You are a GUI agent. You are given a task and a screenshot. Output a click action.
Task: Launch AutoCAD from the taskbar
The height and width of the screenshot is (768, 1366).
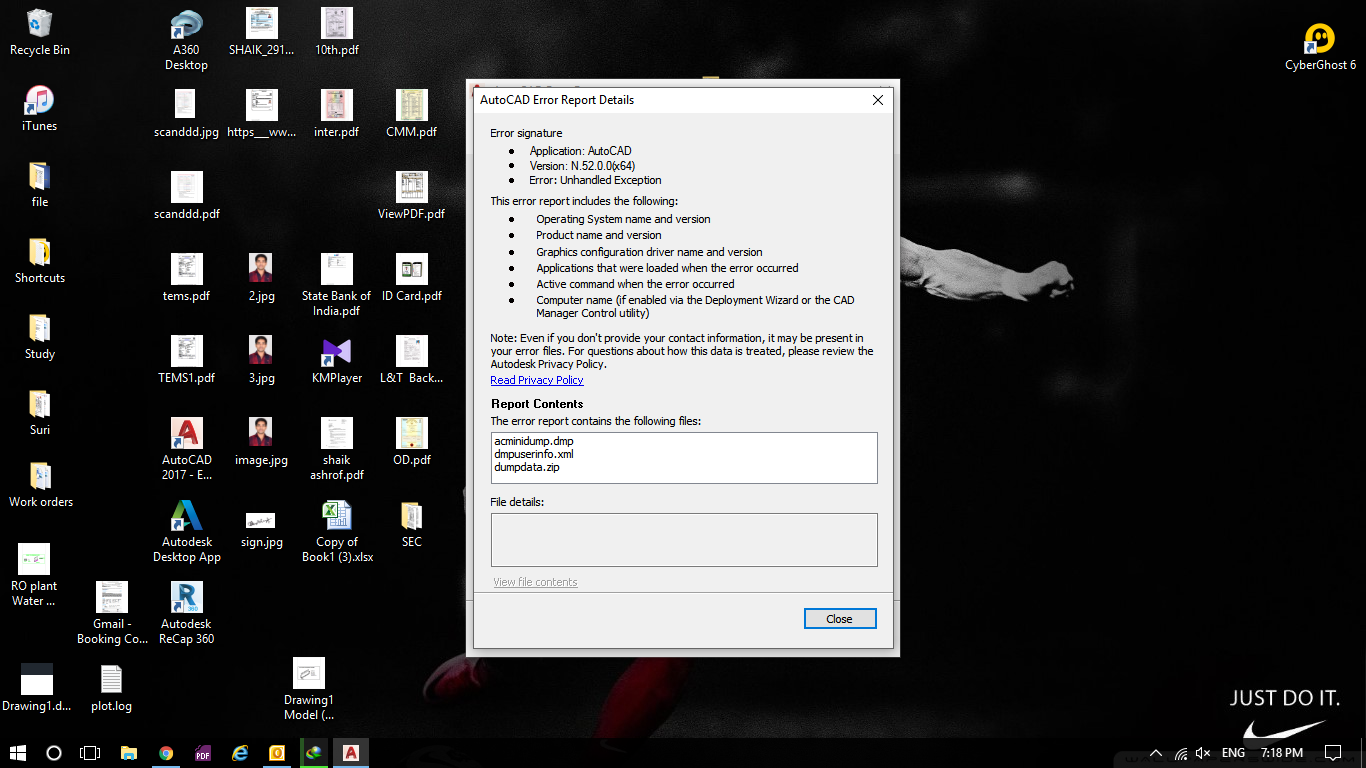tap(350, 753)
